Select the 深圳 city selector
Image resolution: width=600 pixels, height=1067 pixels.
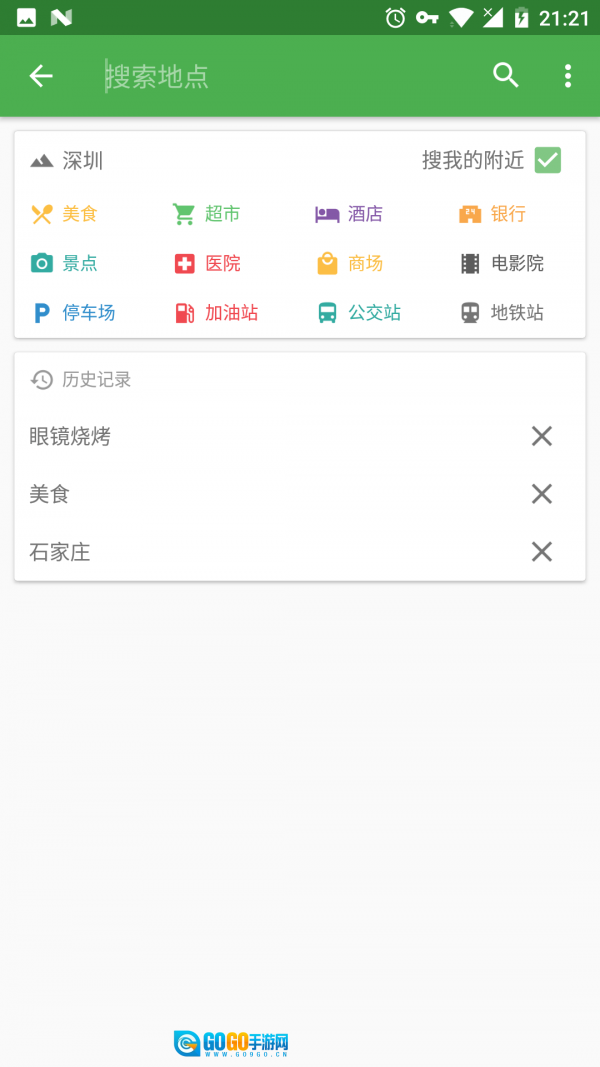click(x=68, y=161)
